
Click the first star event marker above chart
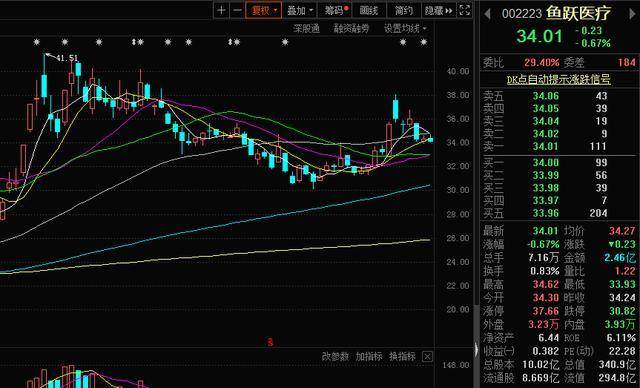(x=37, y=42)
